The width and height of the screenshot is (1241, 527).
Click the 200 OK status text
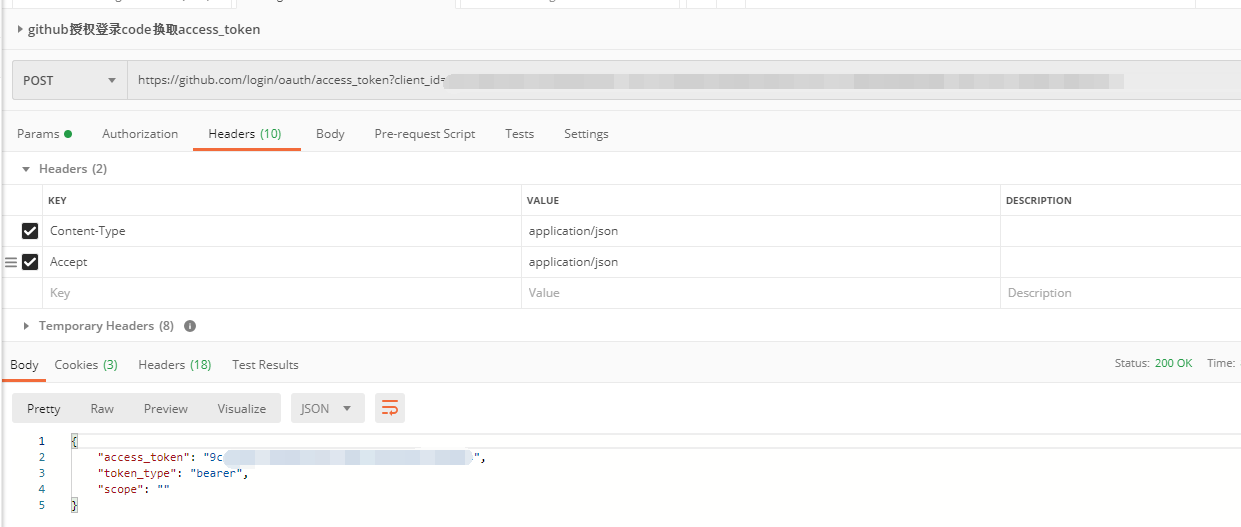tap(1173, 363)
